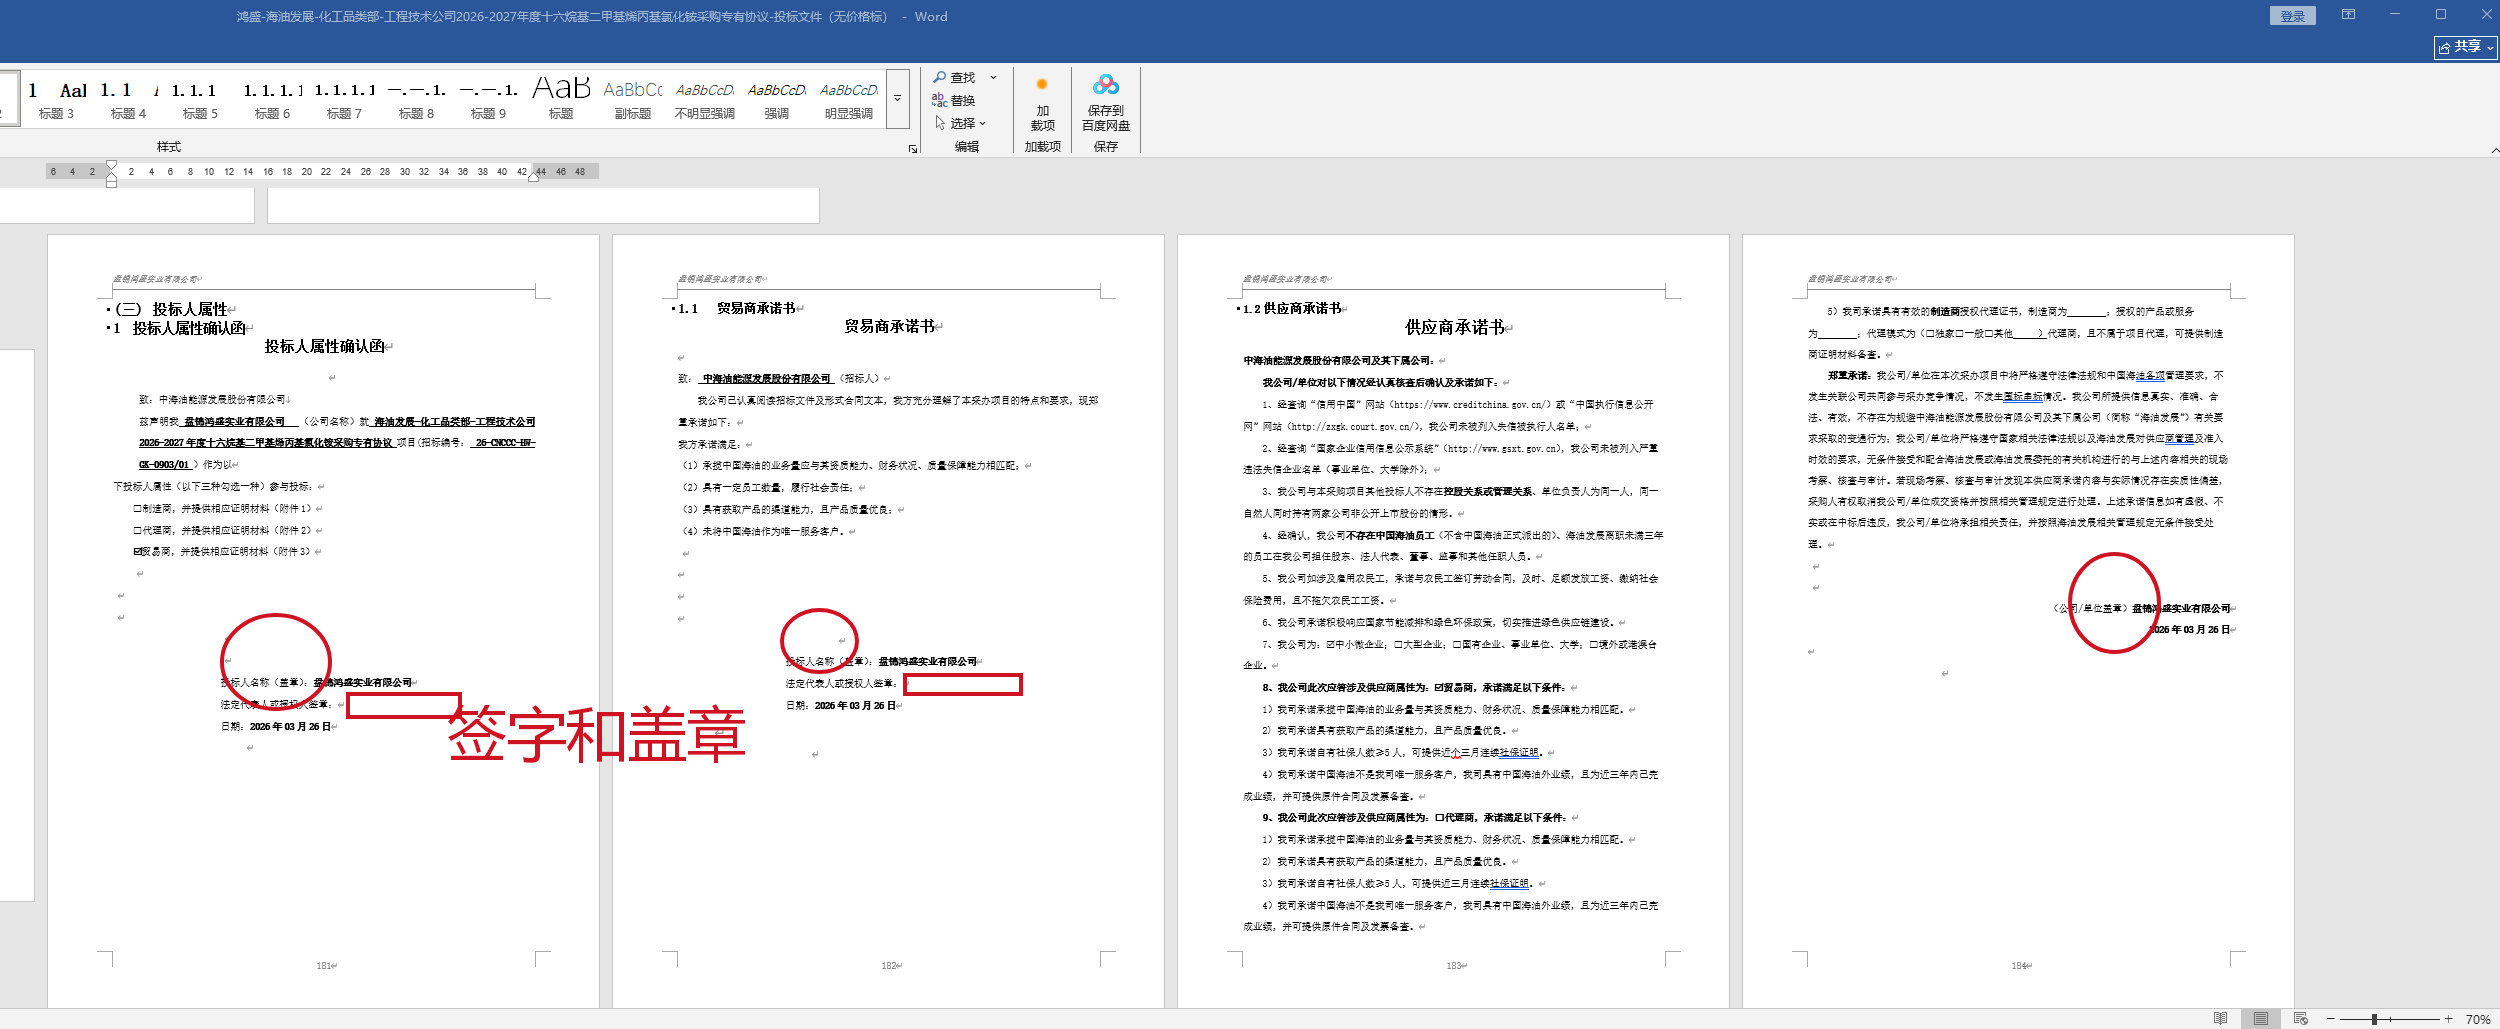Click the zoom slider handle in status bar
This screenshot has height=1029, width=2500.
[x=2374, y=1019]
